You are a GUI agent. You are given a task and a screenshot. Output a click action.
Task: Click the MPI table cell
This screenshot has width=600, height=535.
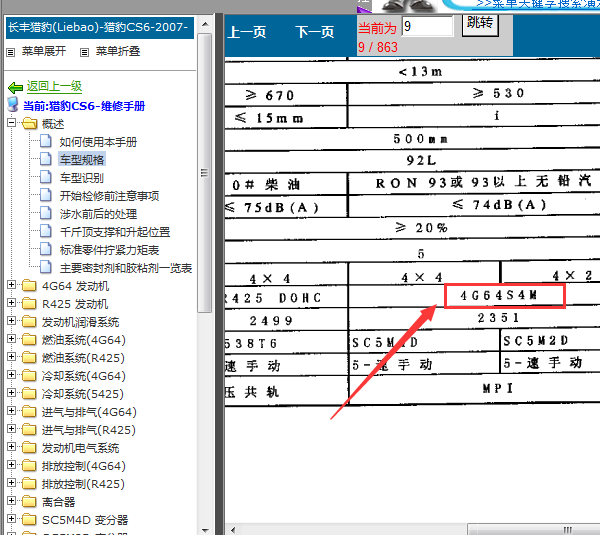tap(497, 389)
